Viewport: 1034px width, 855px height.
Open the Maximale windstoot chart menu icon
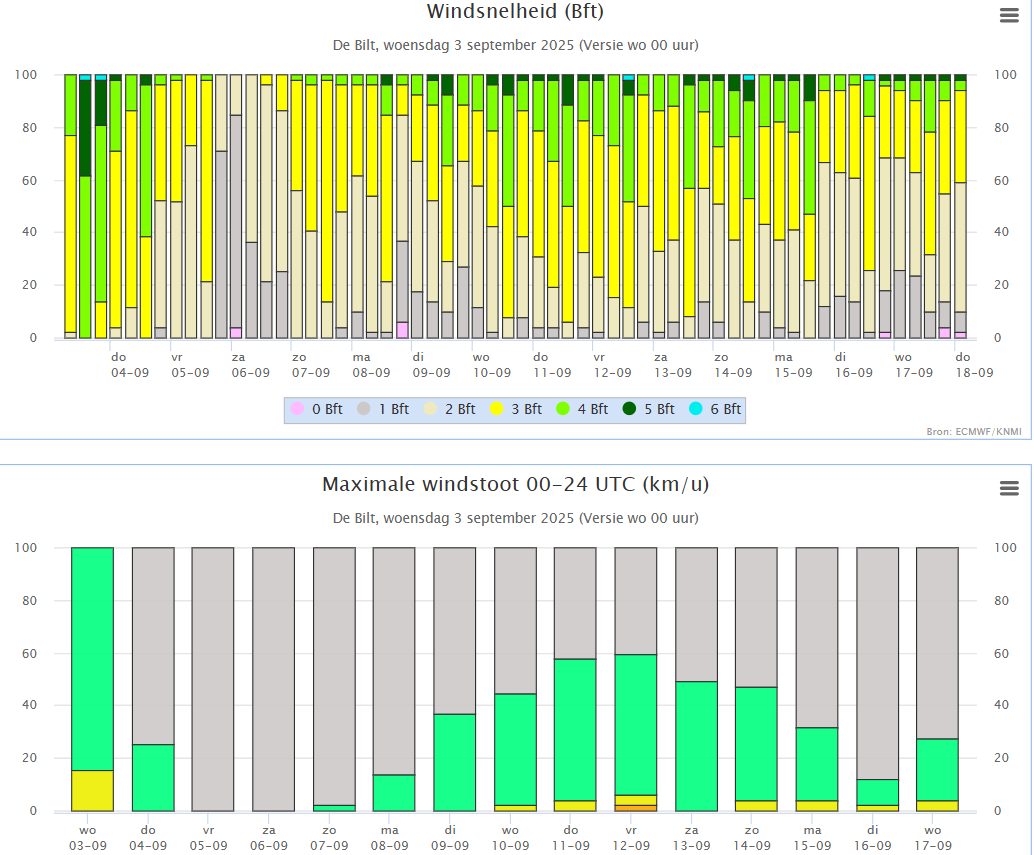coord(1009,488)
